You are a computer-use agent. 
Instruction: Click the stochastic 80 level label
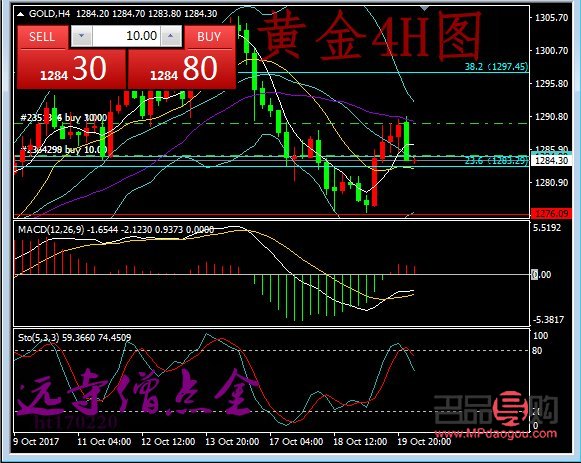pyautogui.click(x=537, y=350)
